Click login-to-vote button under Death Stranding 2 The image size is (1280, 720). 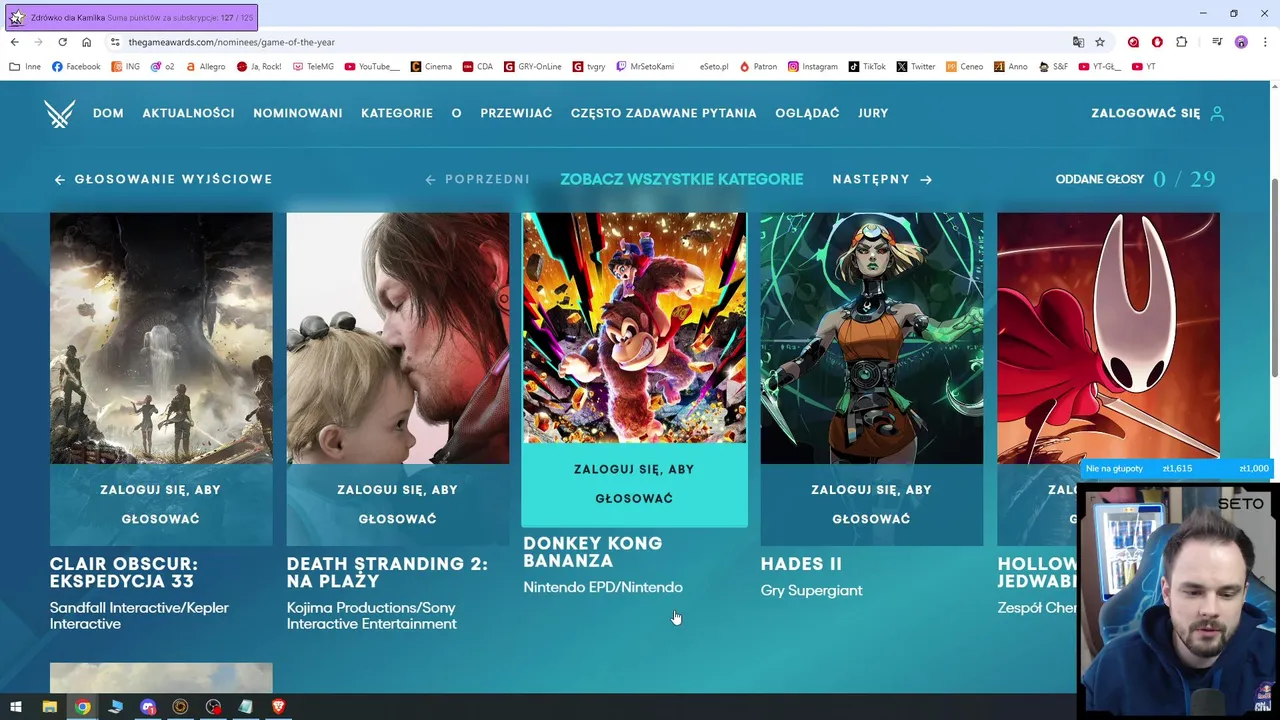coord(398,504)
